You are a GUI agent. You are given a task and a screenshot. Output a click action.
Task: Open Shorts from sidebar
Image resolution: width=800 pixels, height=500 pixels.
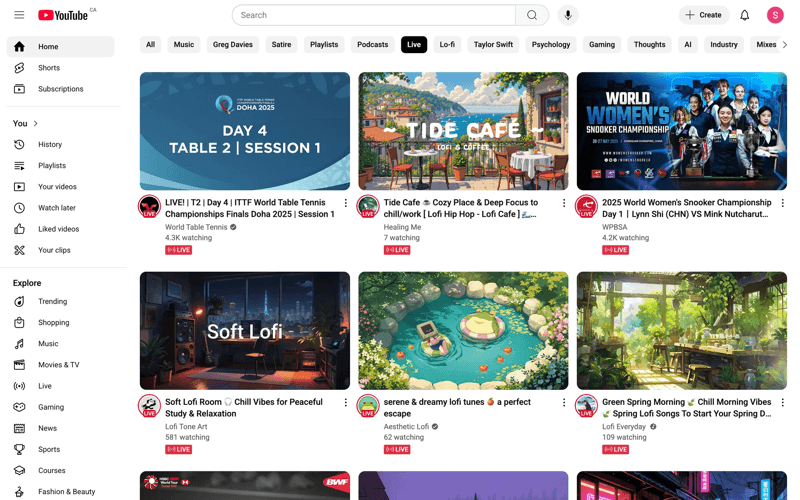tap(61, 68)
